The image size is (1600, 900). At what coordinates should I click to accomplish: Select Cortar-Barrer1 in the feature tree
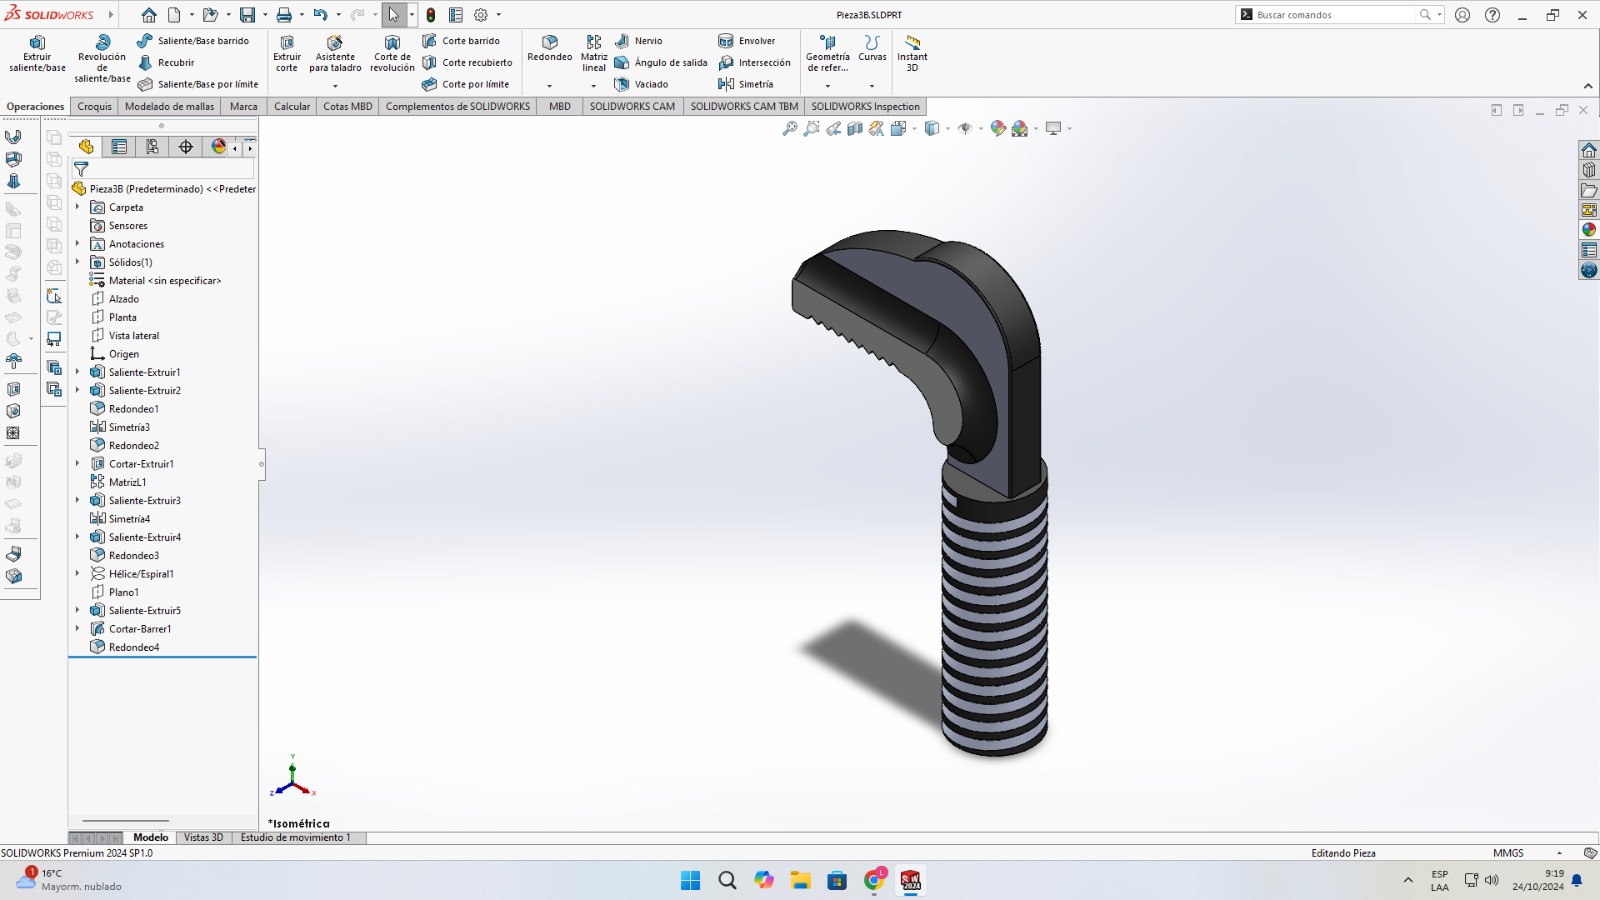(x=140, y=629)
